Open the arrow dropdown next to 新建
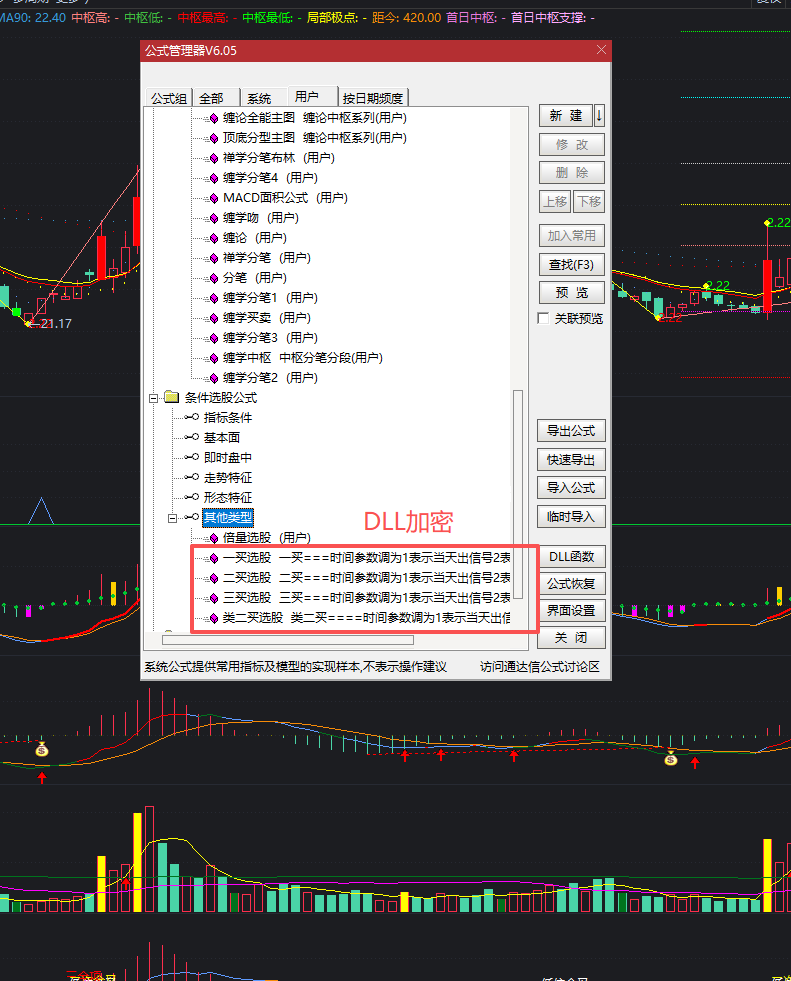The height and width of the screenshot is (981, 791). click(x=599, y=116)
